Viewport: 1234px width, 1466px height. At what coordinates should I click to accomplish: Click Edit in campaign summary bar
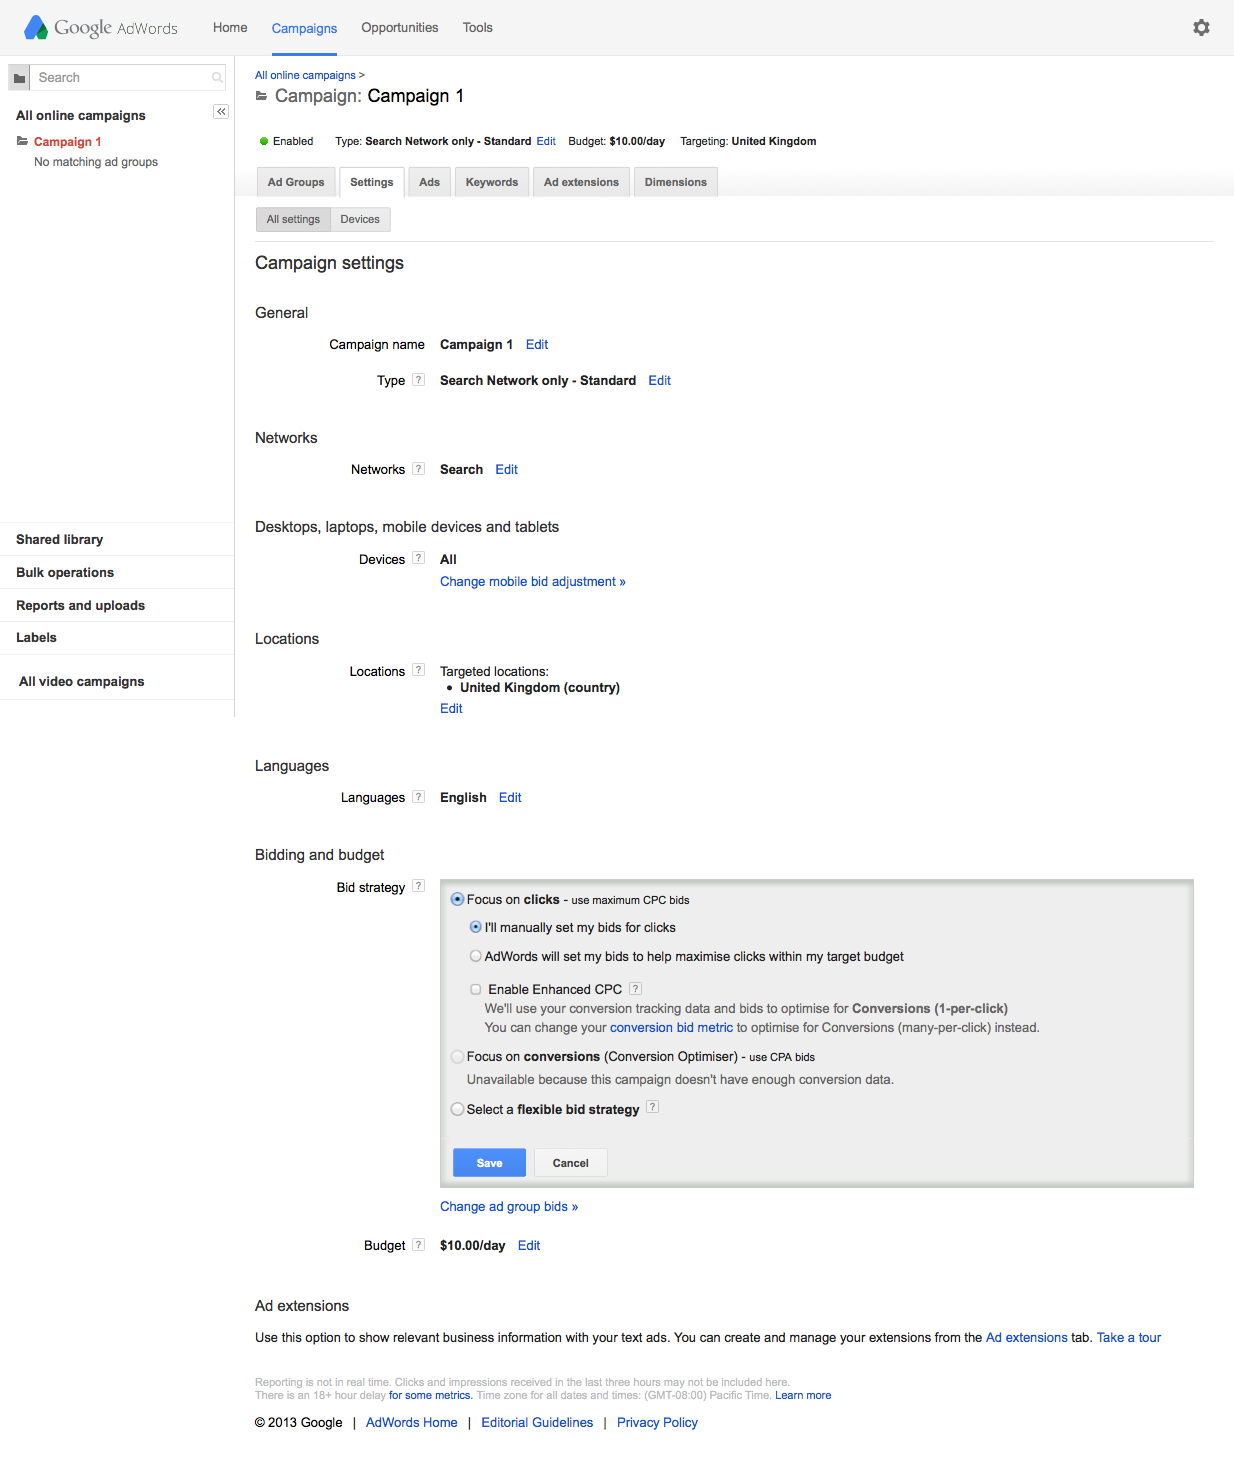(546, 141)
